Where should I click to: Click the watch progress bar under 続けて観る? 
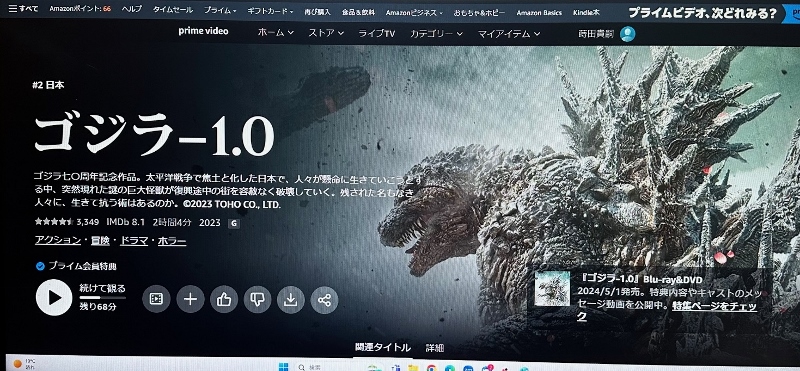pyautogui.click(x=102, y=298)
